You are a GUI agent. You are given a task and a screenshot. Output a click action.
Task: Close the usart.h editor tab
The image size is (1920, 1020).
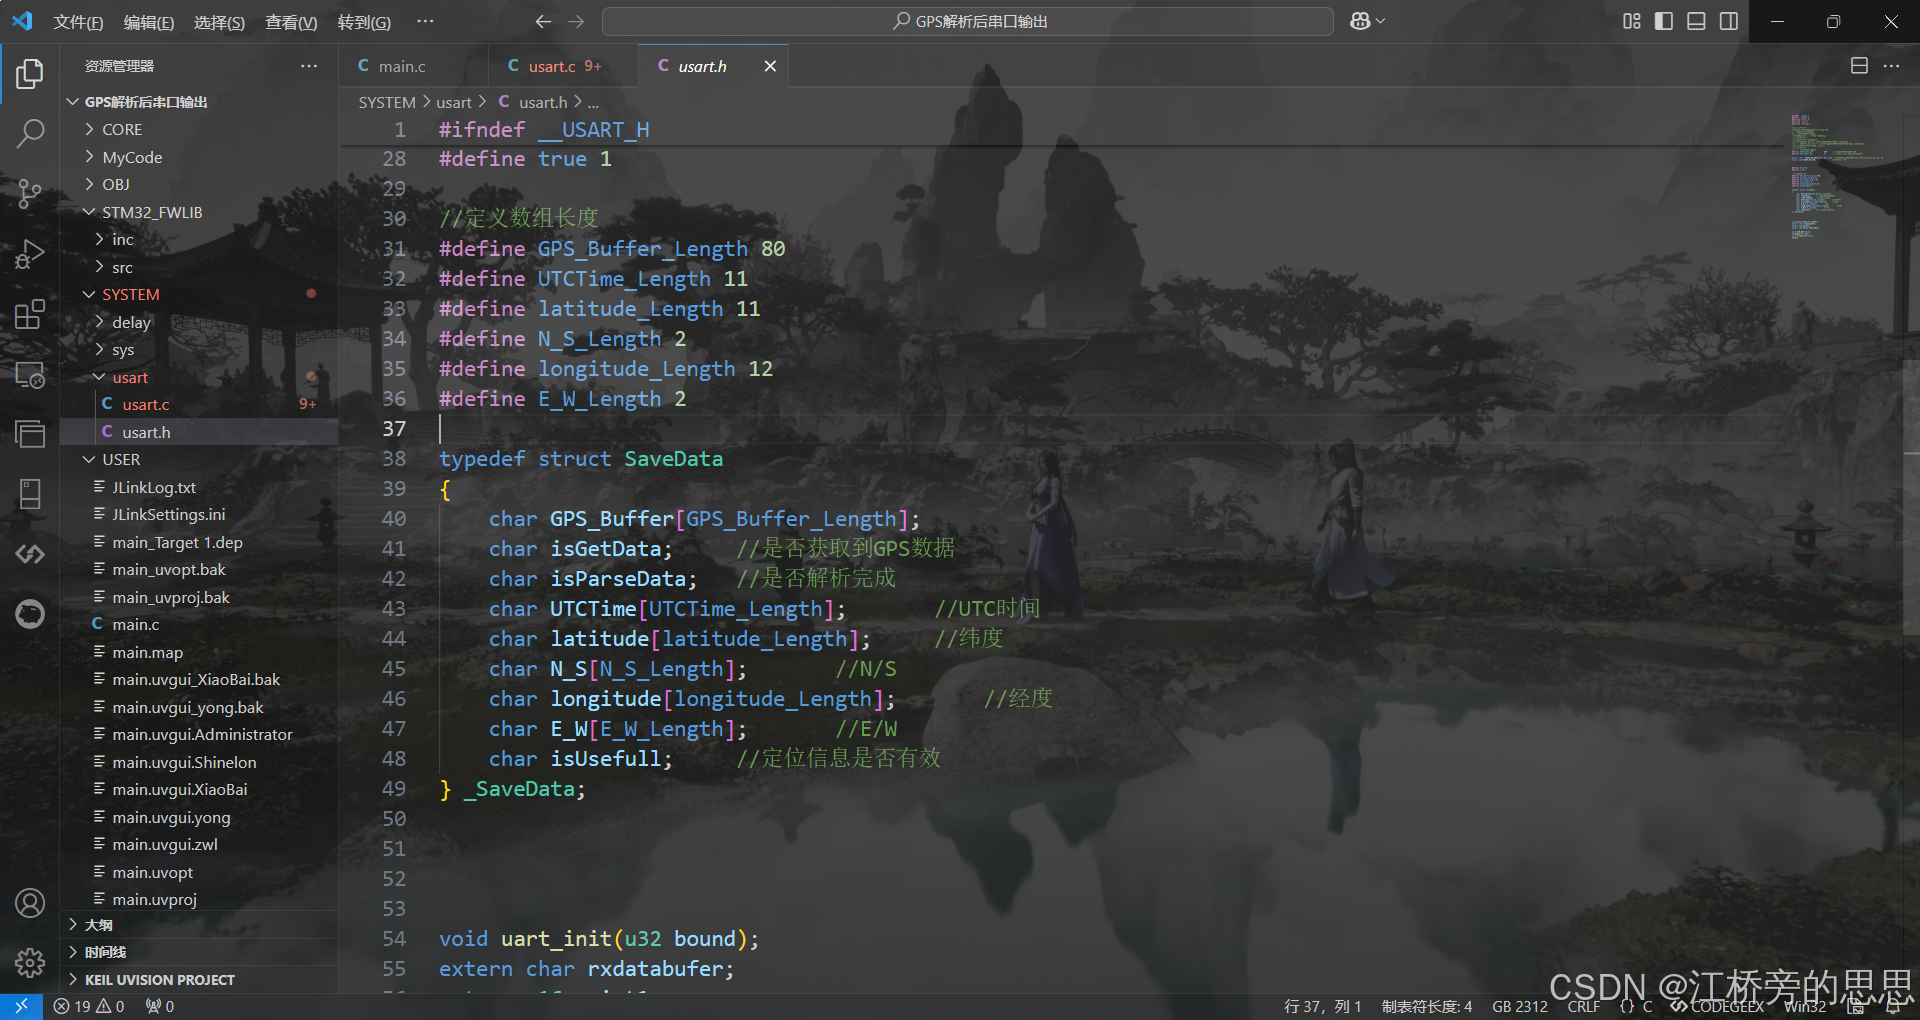[x=770, y=66]
